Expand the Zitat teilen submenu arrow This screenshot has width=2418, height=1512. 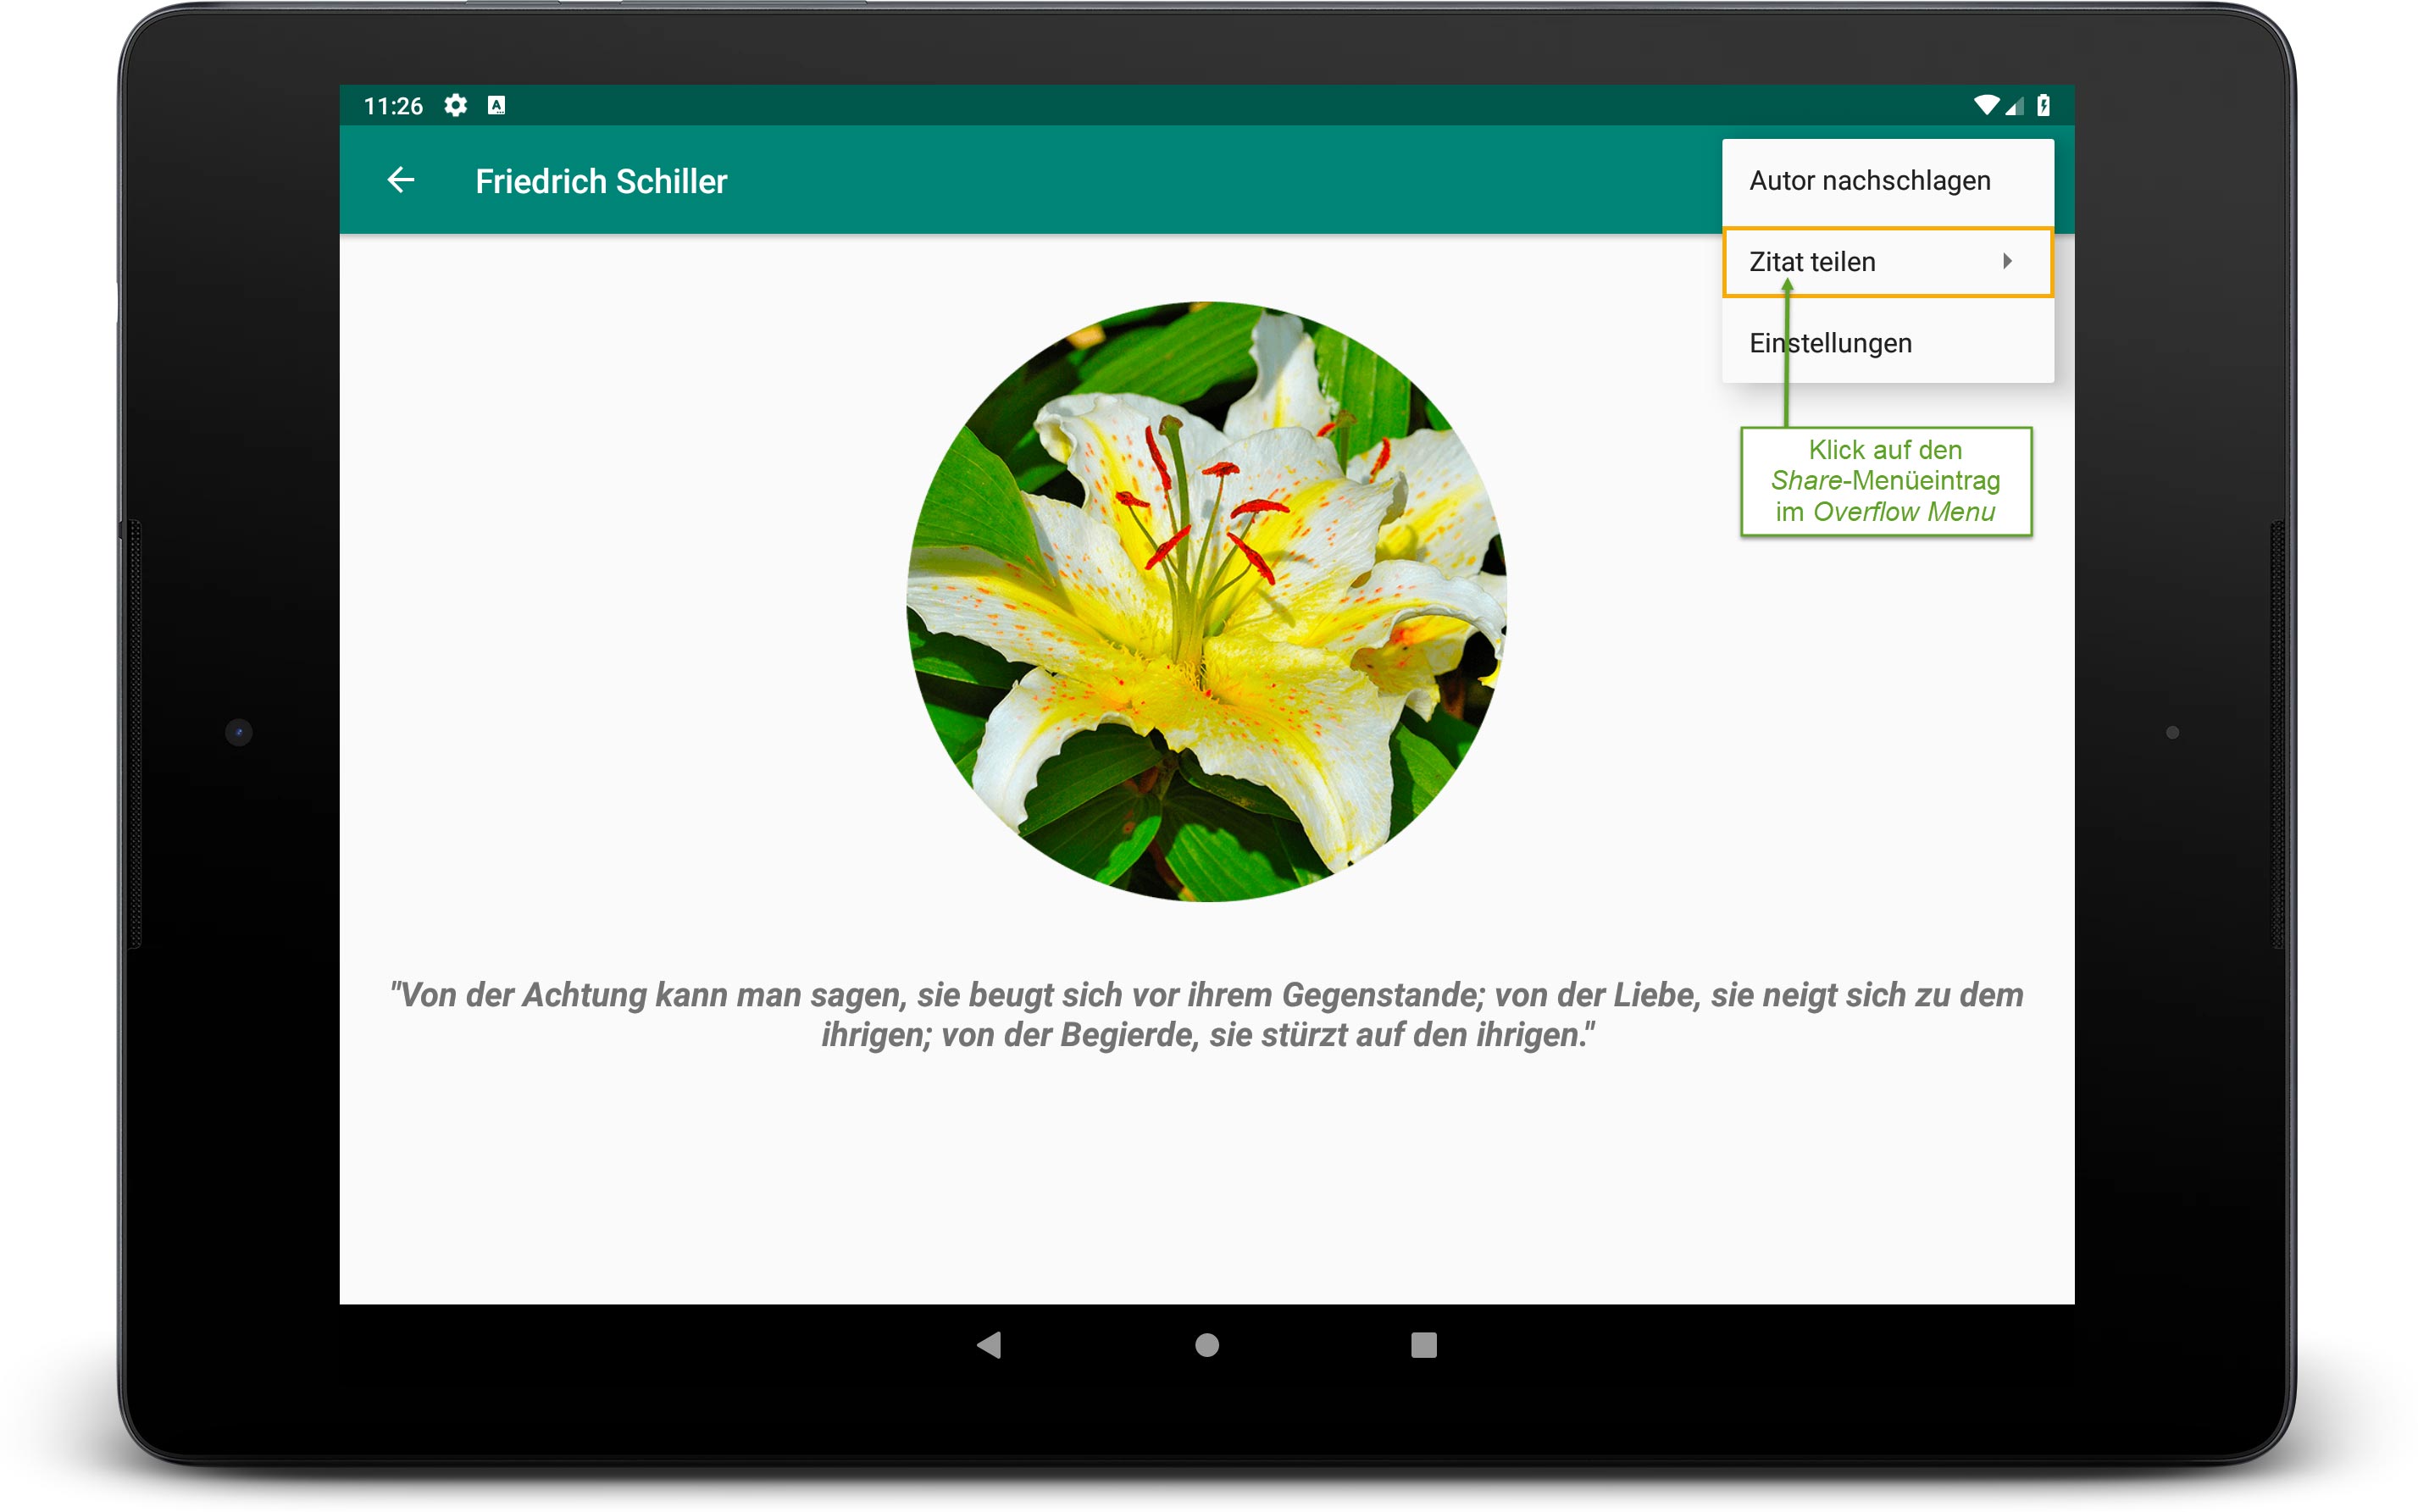(2007, 261)
